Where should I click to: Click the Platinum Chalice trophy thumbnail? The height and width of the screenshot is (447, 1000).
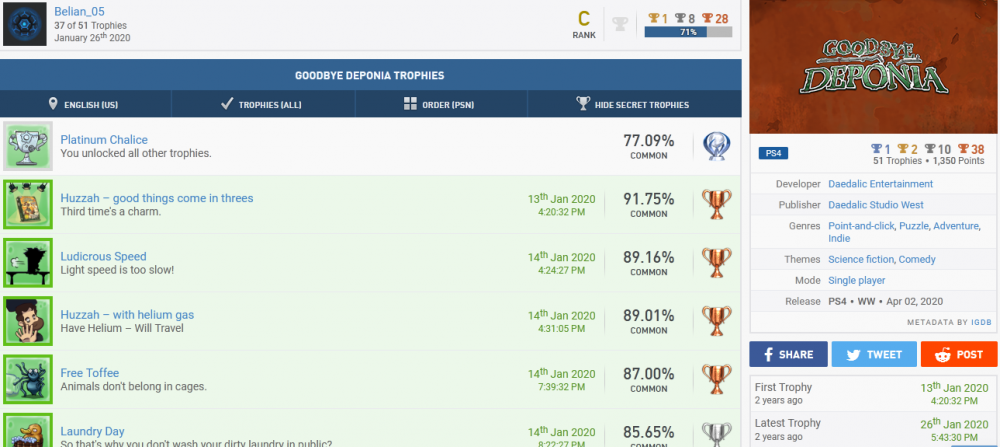[27, 147]
